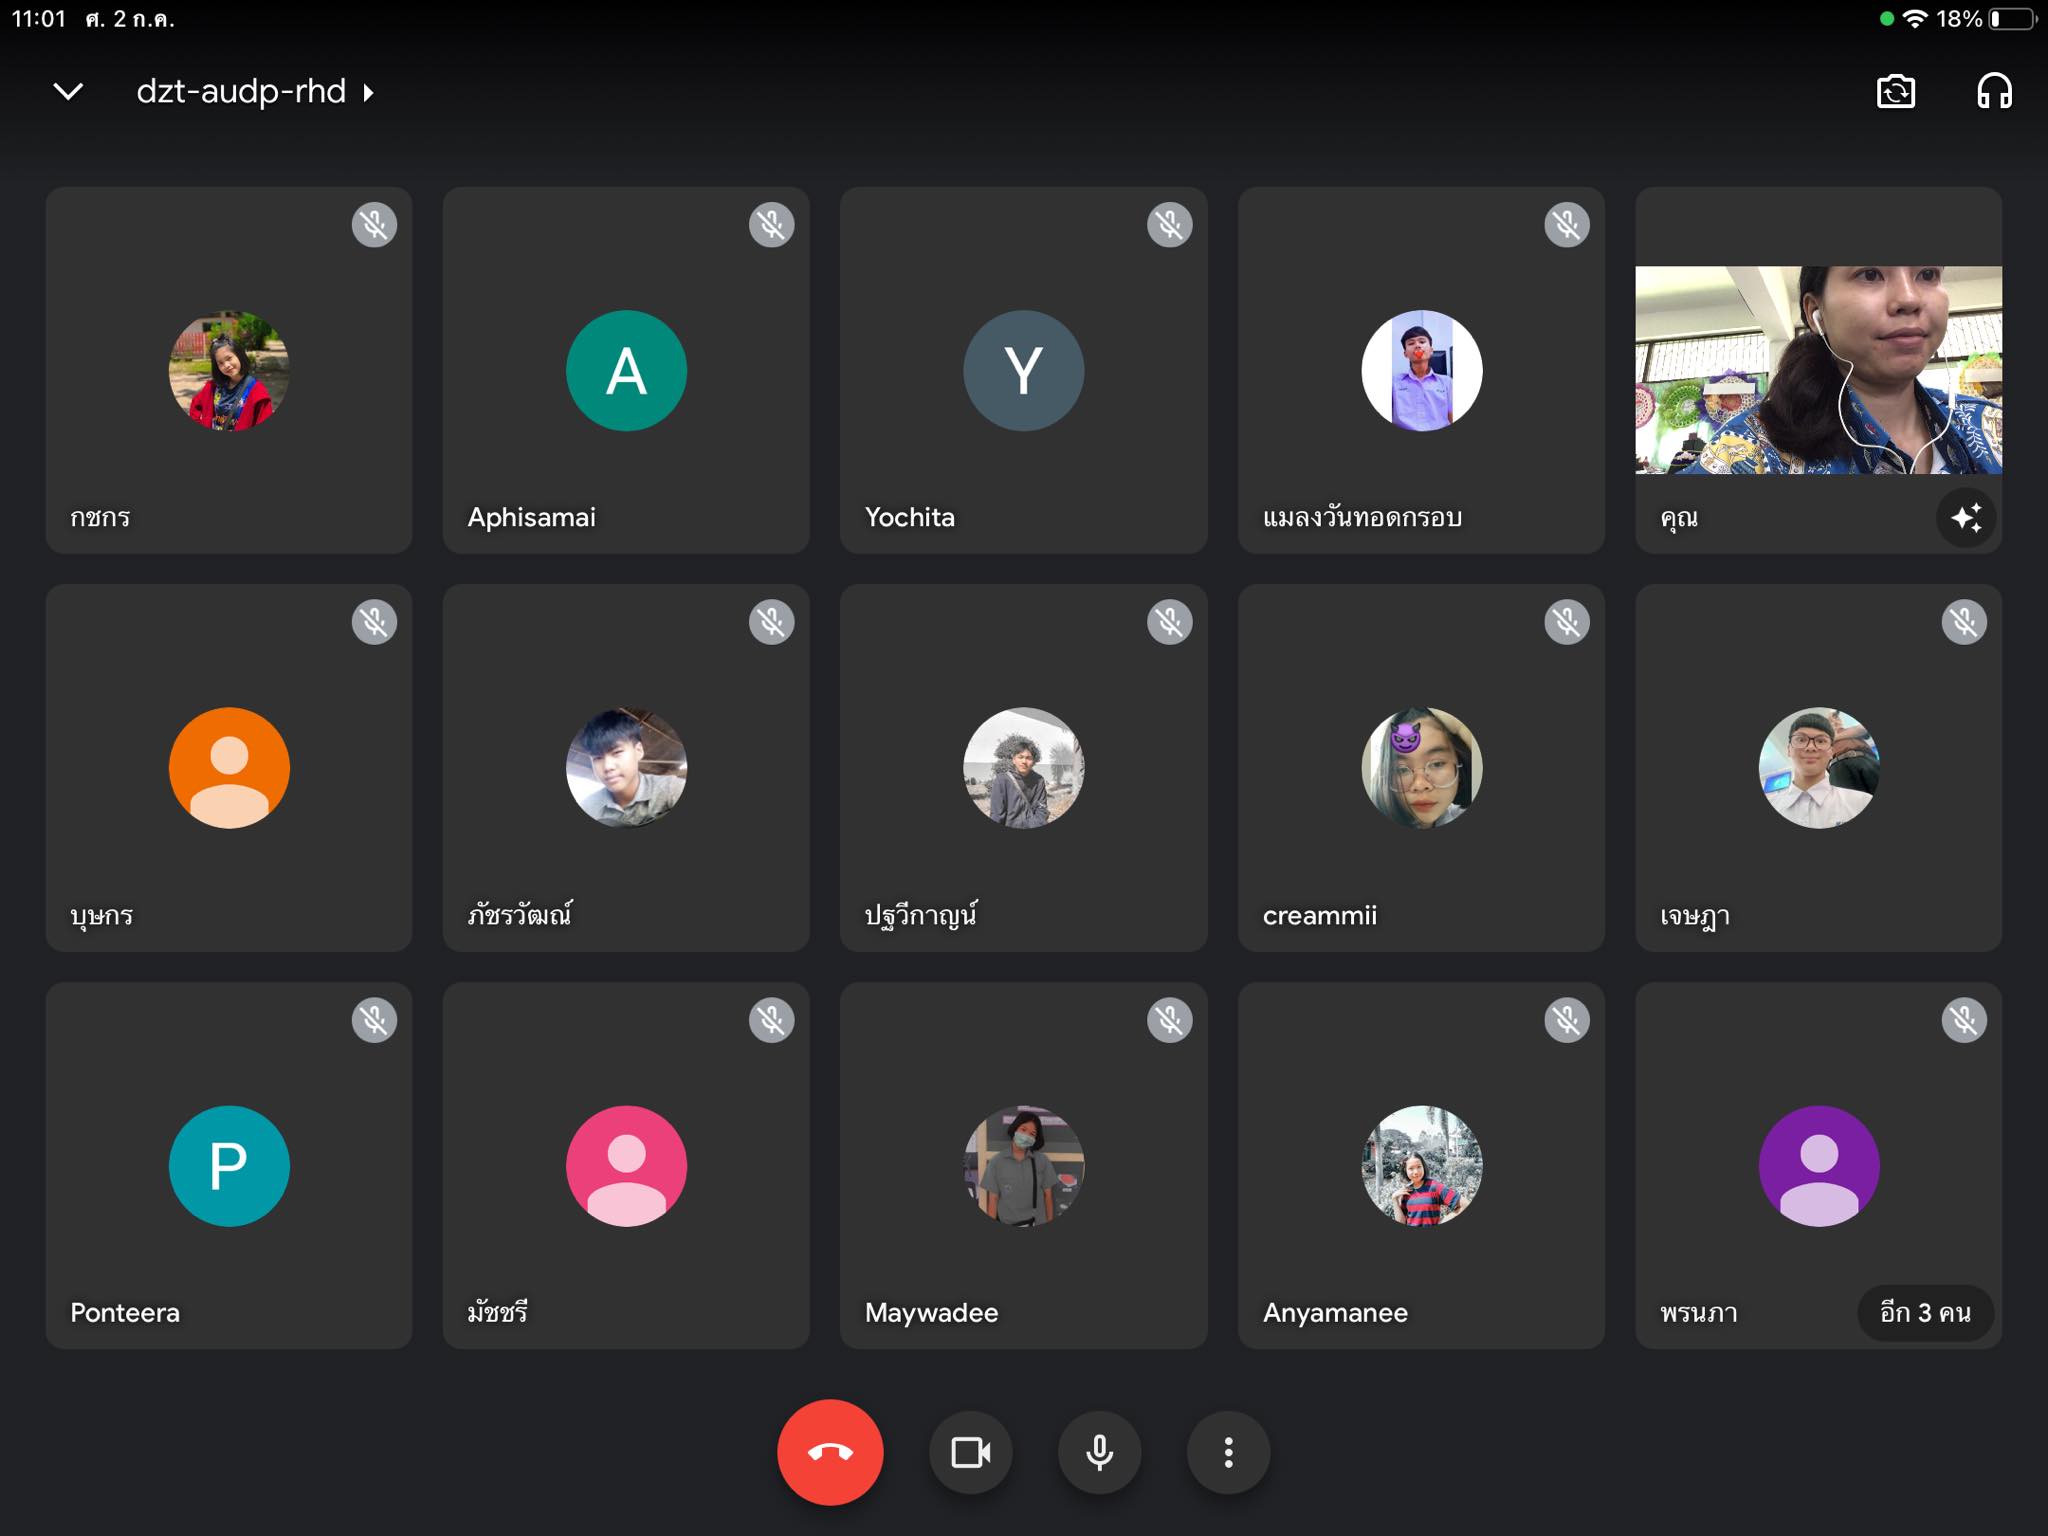This screenshot has width=2048, height=1536.
Task: Open meeting details for dzt-audp-rhd
Action: point(255,92)
